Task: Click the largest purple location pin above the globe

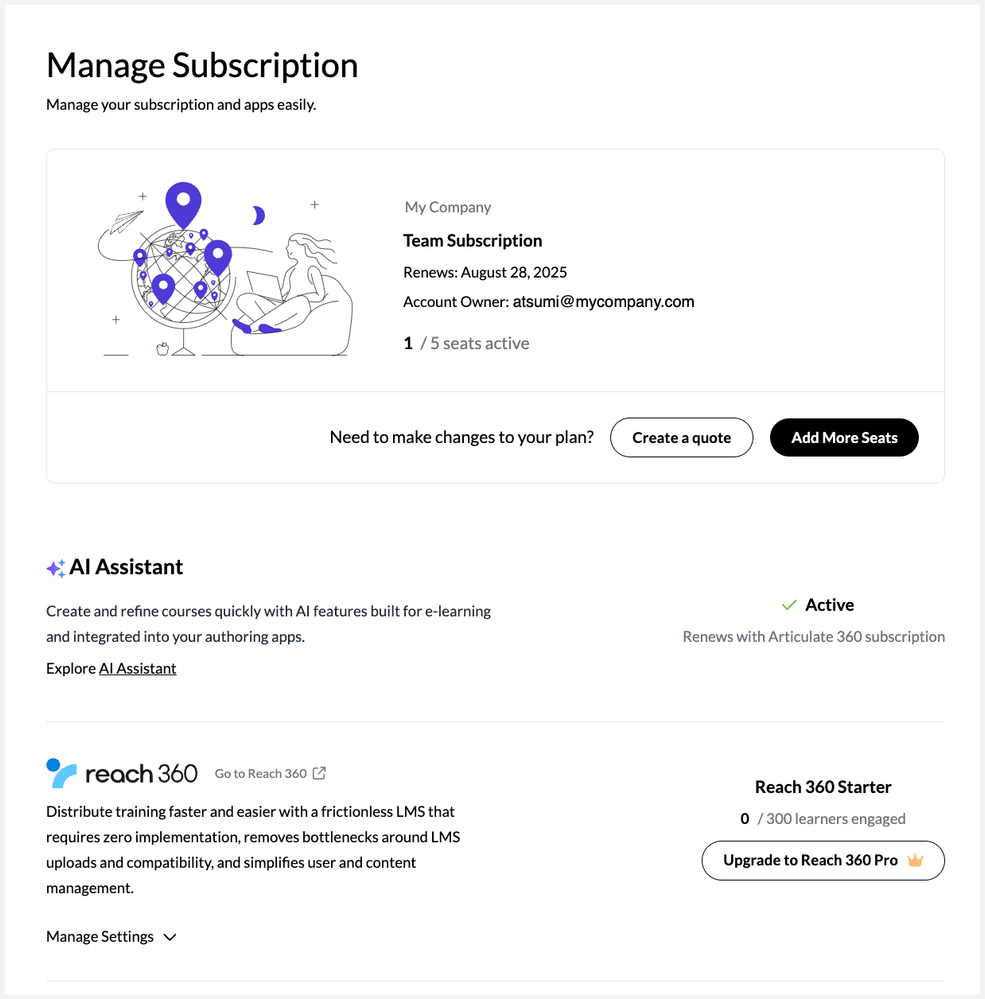Action: pos(183,204)
